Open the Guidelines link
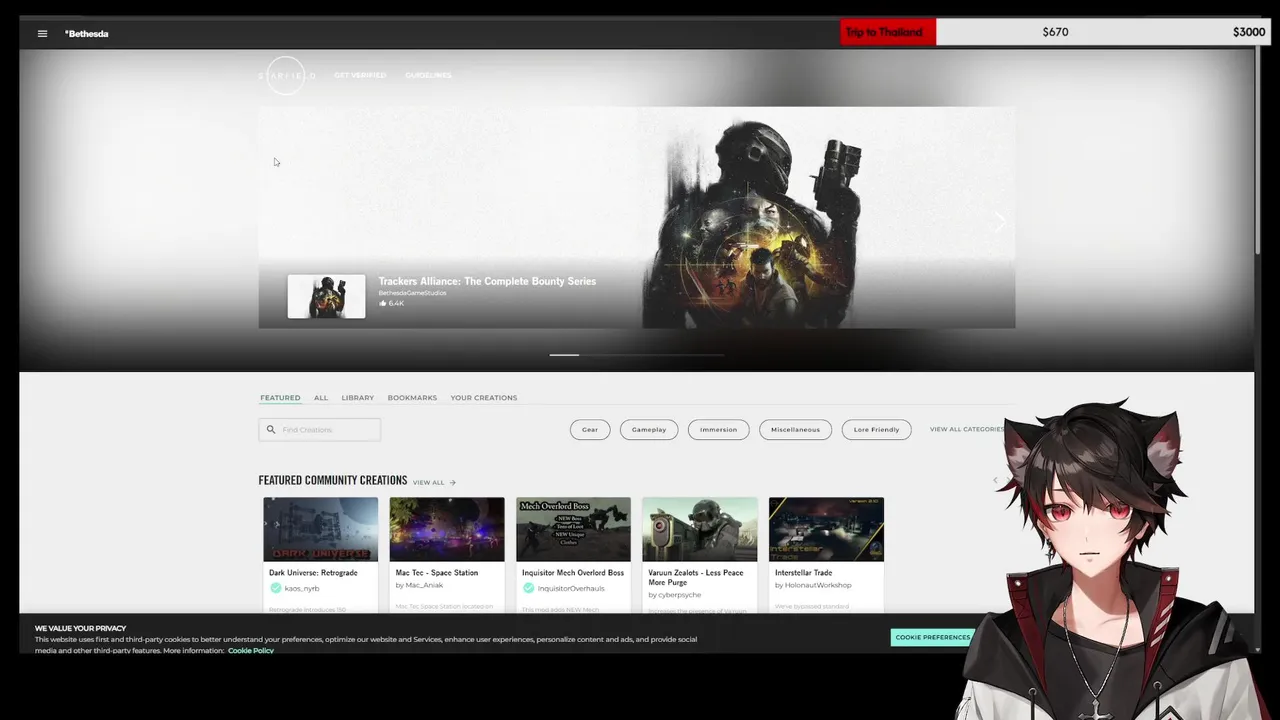Screen dimensions: 1280x720 [428, 76]
